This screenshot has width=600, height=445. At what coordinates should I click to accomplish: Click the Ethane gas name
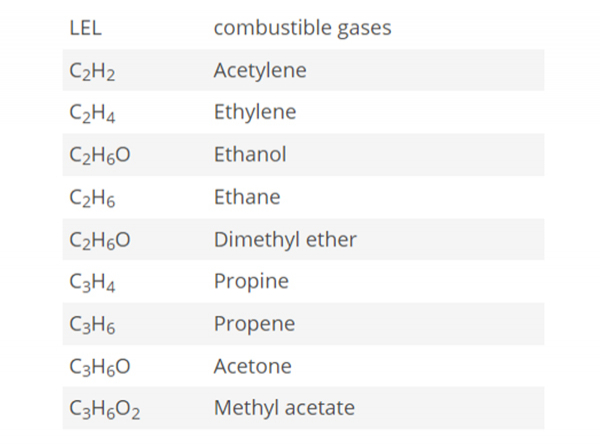click(247, 197)
